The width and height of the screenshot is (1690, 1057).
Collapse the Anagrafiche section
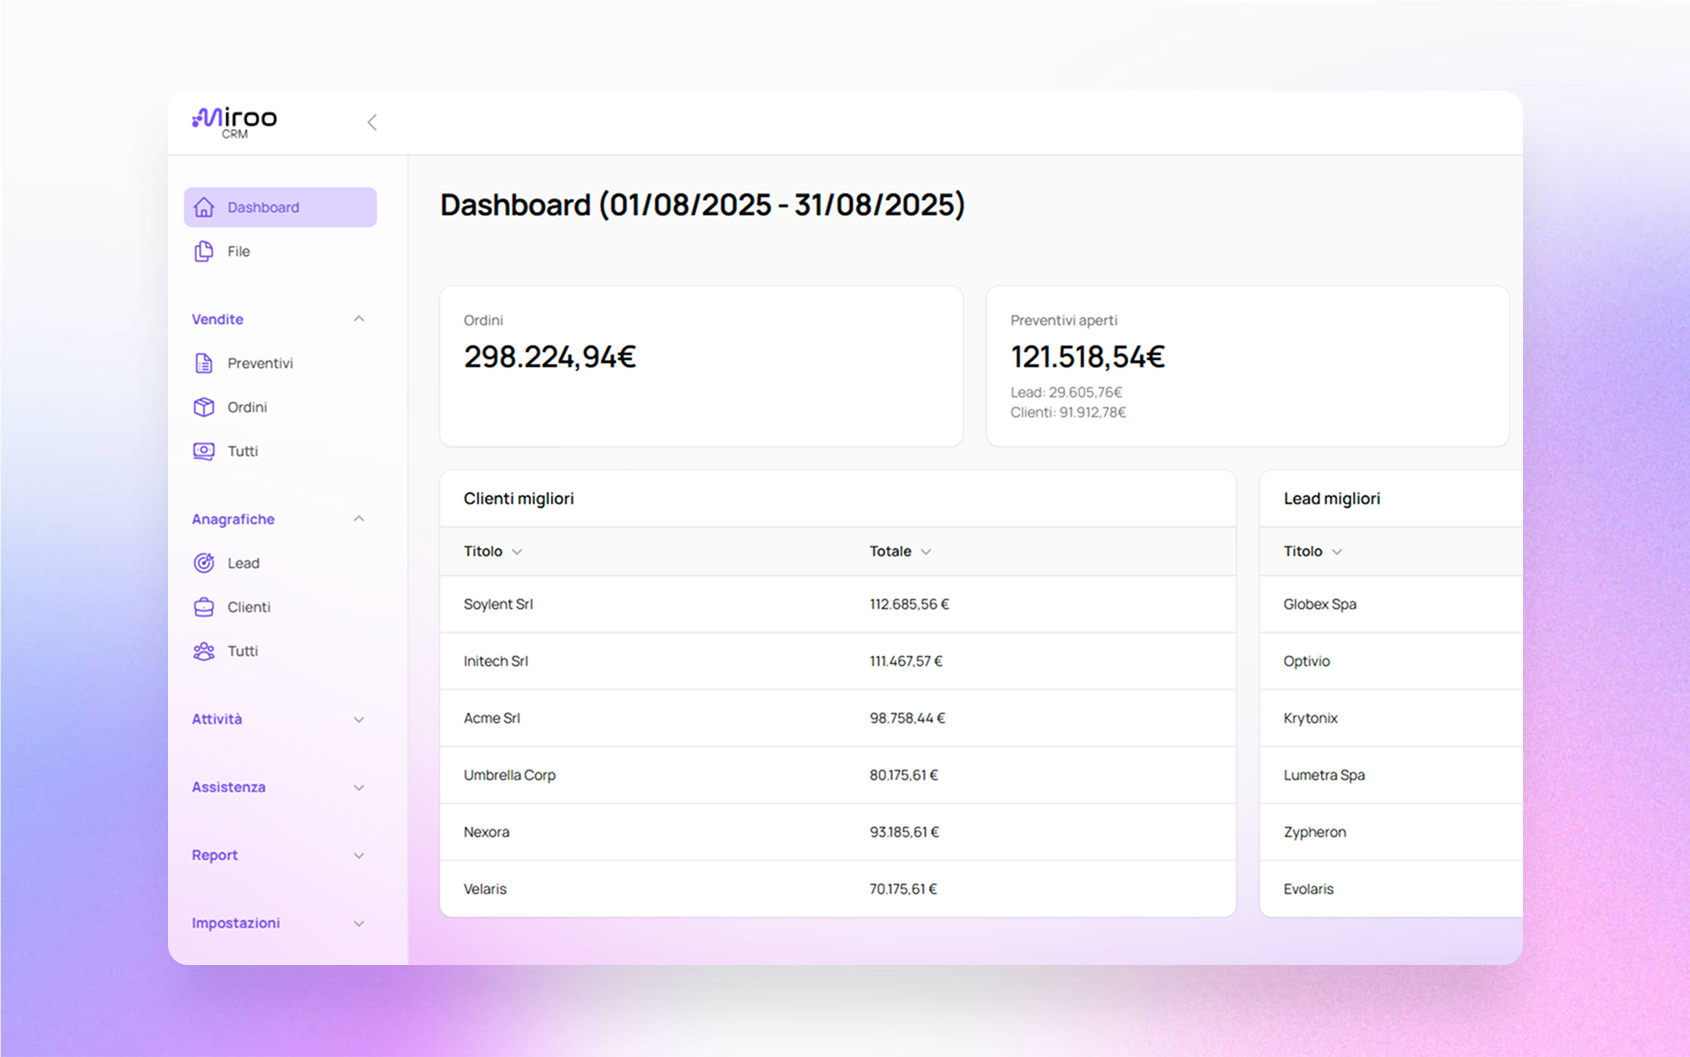[359, 519]
